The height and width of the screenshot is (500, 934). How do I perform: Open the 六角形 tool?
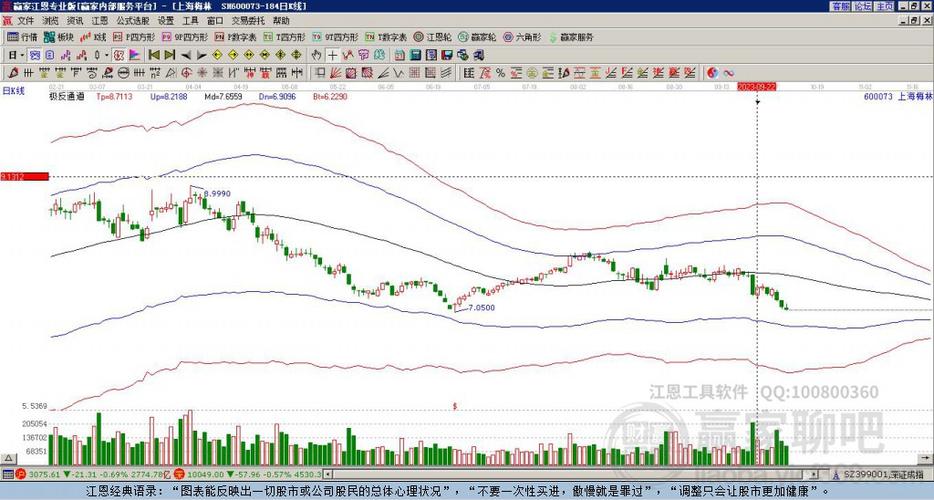coord(522,37)
